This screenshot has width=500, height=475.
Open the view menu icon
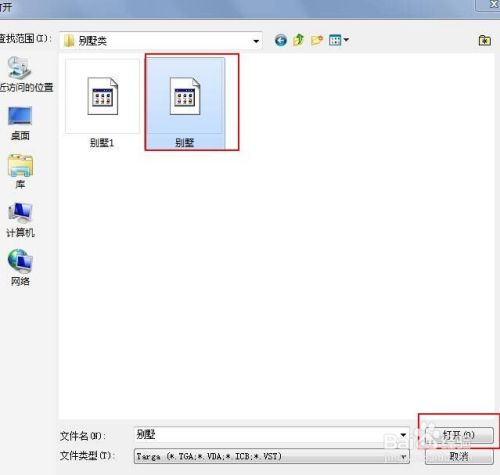click(x=335, y=40)
